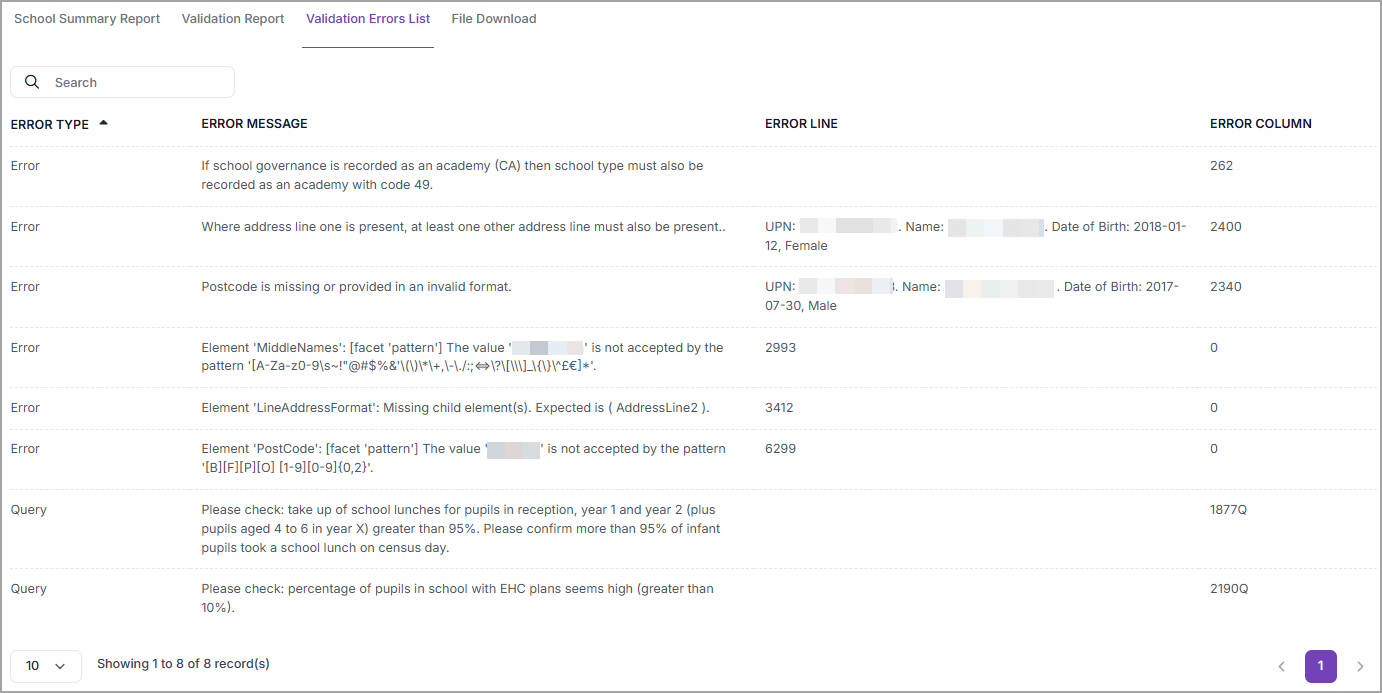Select the academy governance error row
The width and height of the screenshot is (1382, 693).
tap(691, 176)
